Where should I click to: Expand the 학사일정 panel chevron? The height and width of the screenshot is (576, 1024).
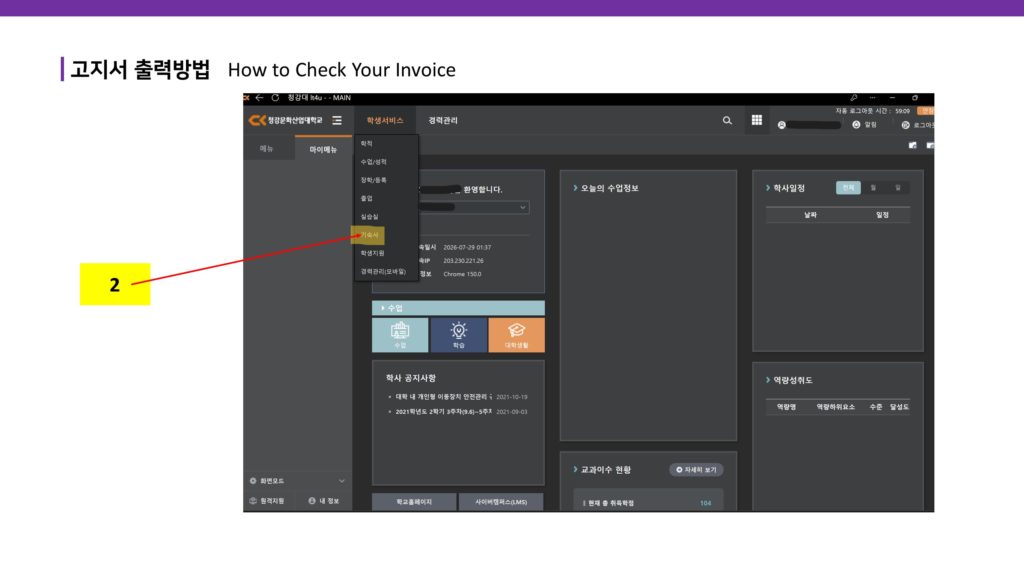[767, 188]
